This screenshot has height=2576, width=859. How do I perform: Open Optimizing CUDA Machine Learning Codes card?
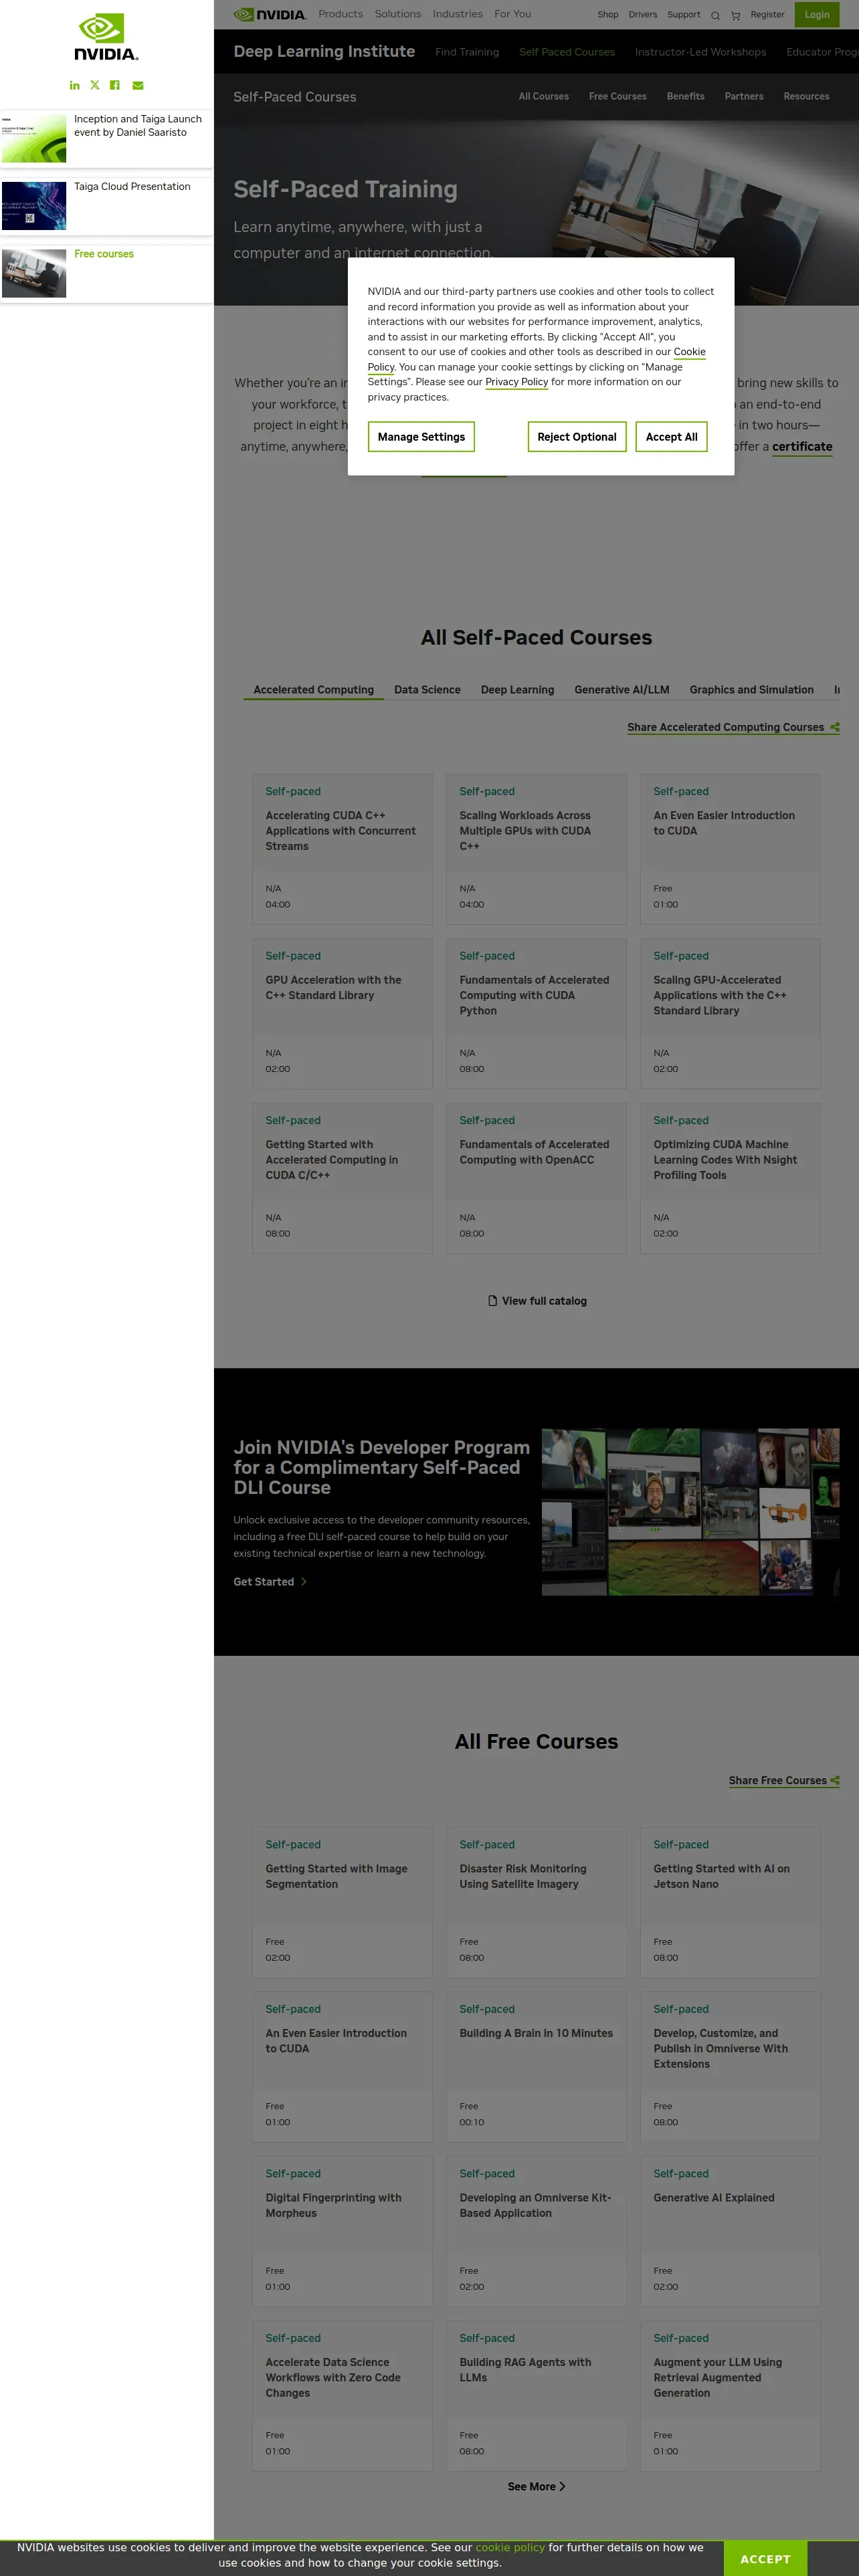[730, 1178]
